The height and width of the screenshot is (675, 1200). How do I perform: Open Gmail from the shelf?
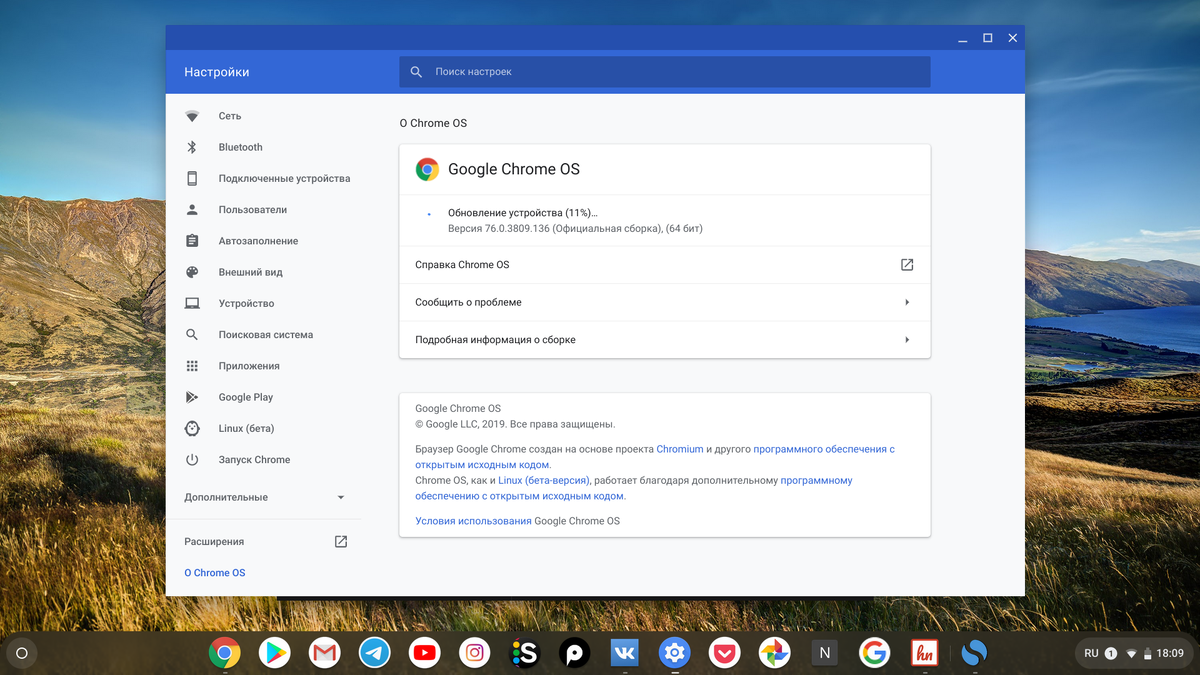(x=324, y=652)
